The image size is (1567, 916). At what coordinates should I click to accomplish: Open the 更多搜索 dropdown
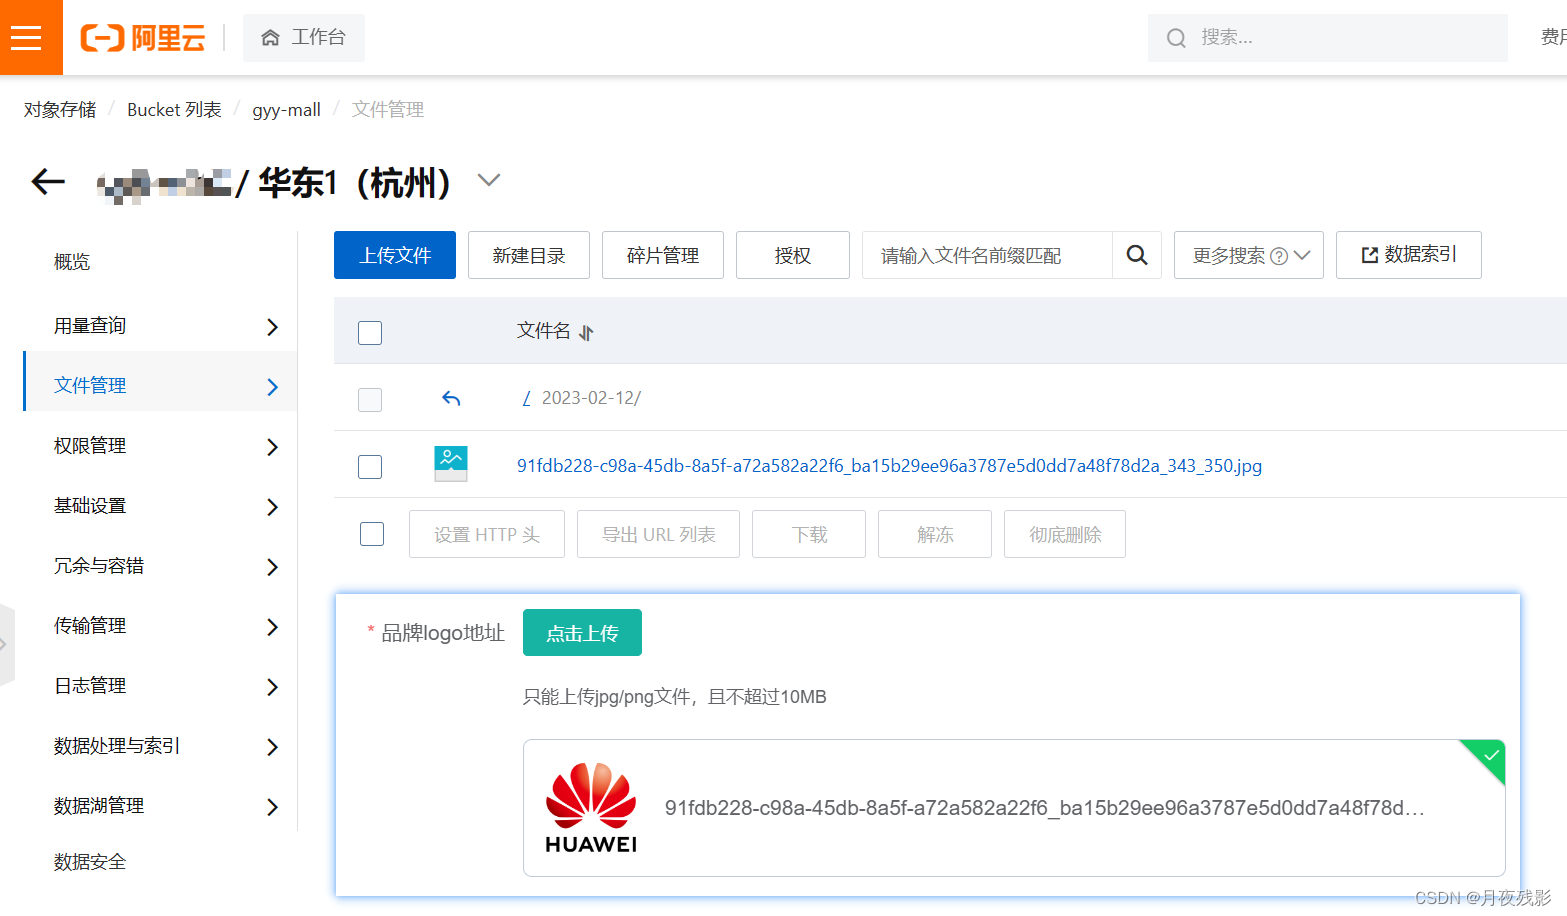pyautogui.click(x=1249, y=255)
